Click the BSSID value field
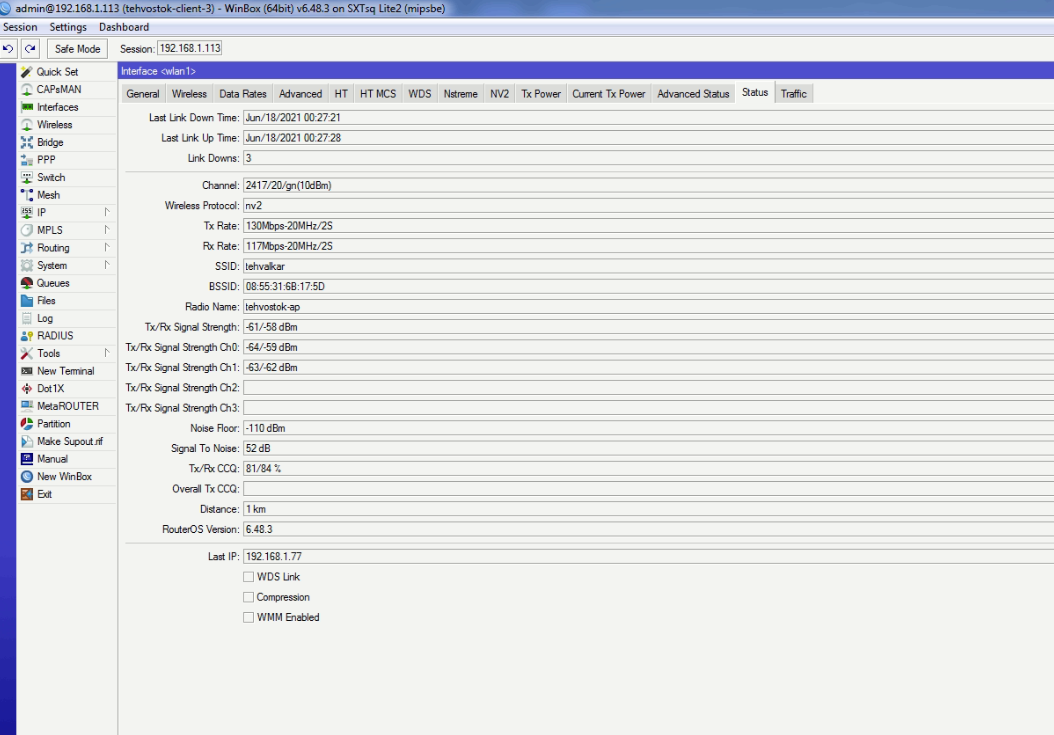 tap(648, 286)
